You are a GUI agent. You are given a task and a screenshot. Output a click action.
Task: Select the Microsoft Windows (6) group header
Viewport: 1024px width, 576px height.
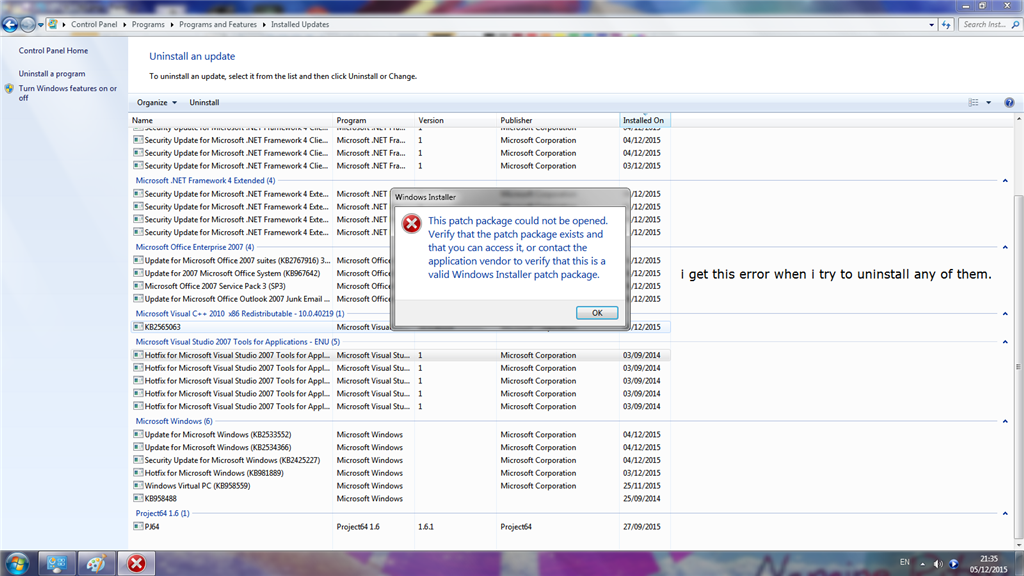coord(174,422)
